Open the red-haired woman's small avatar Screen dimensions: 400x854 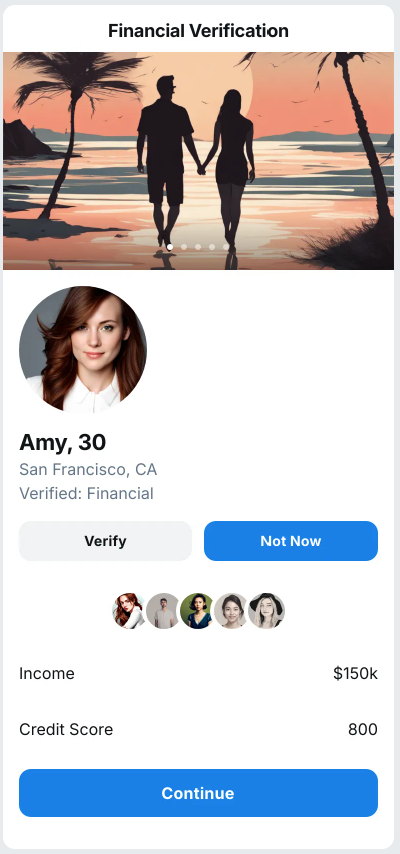point(130,611)
